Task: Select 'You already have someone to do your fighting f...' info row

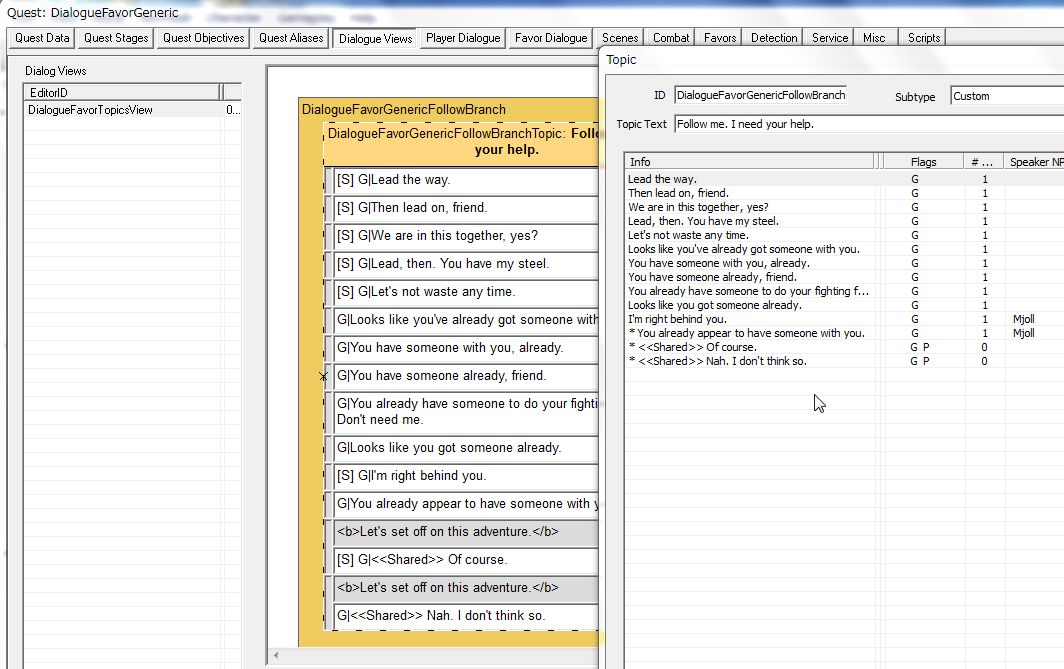Action: click(x=844, y=291)
